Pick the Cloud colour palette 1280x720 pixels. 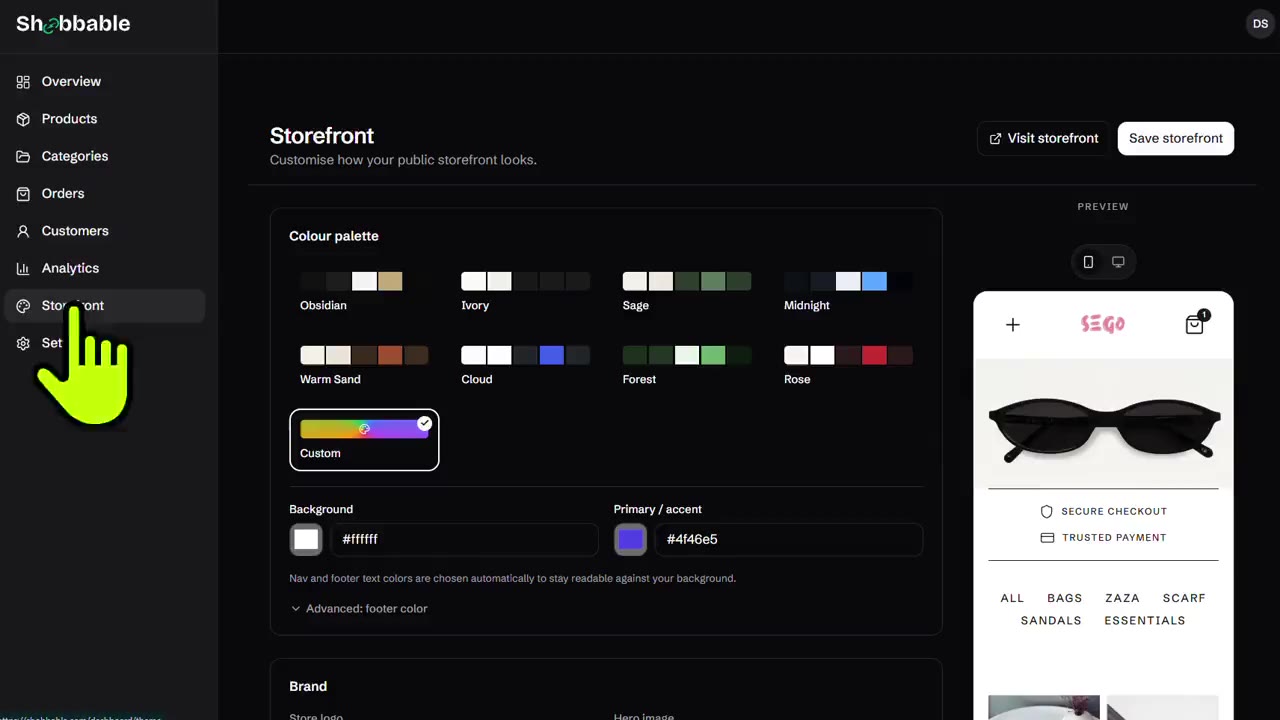(x=526, y=365)
